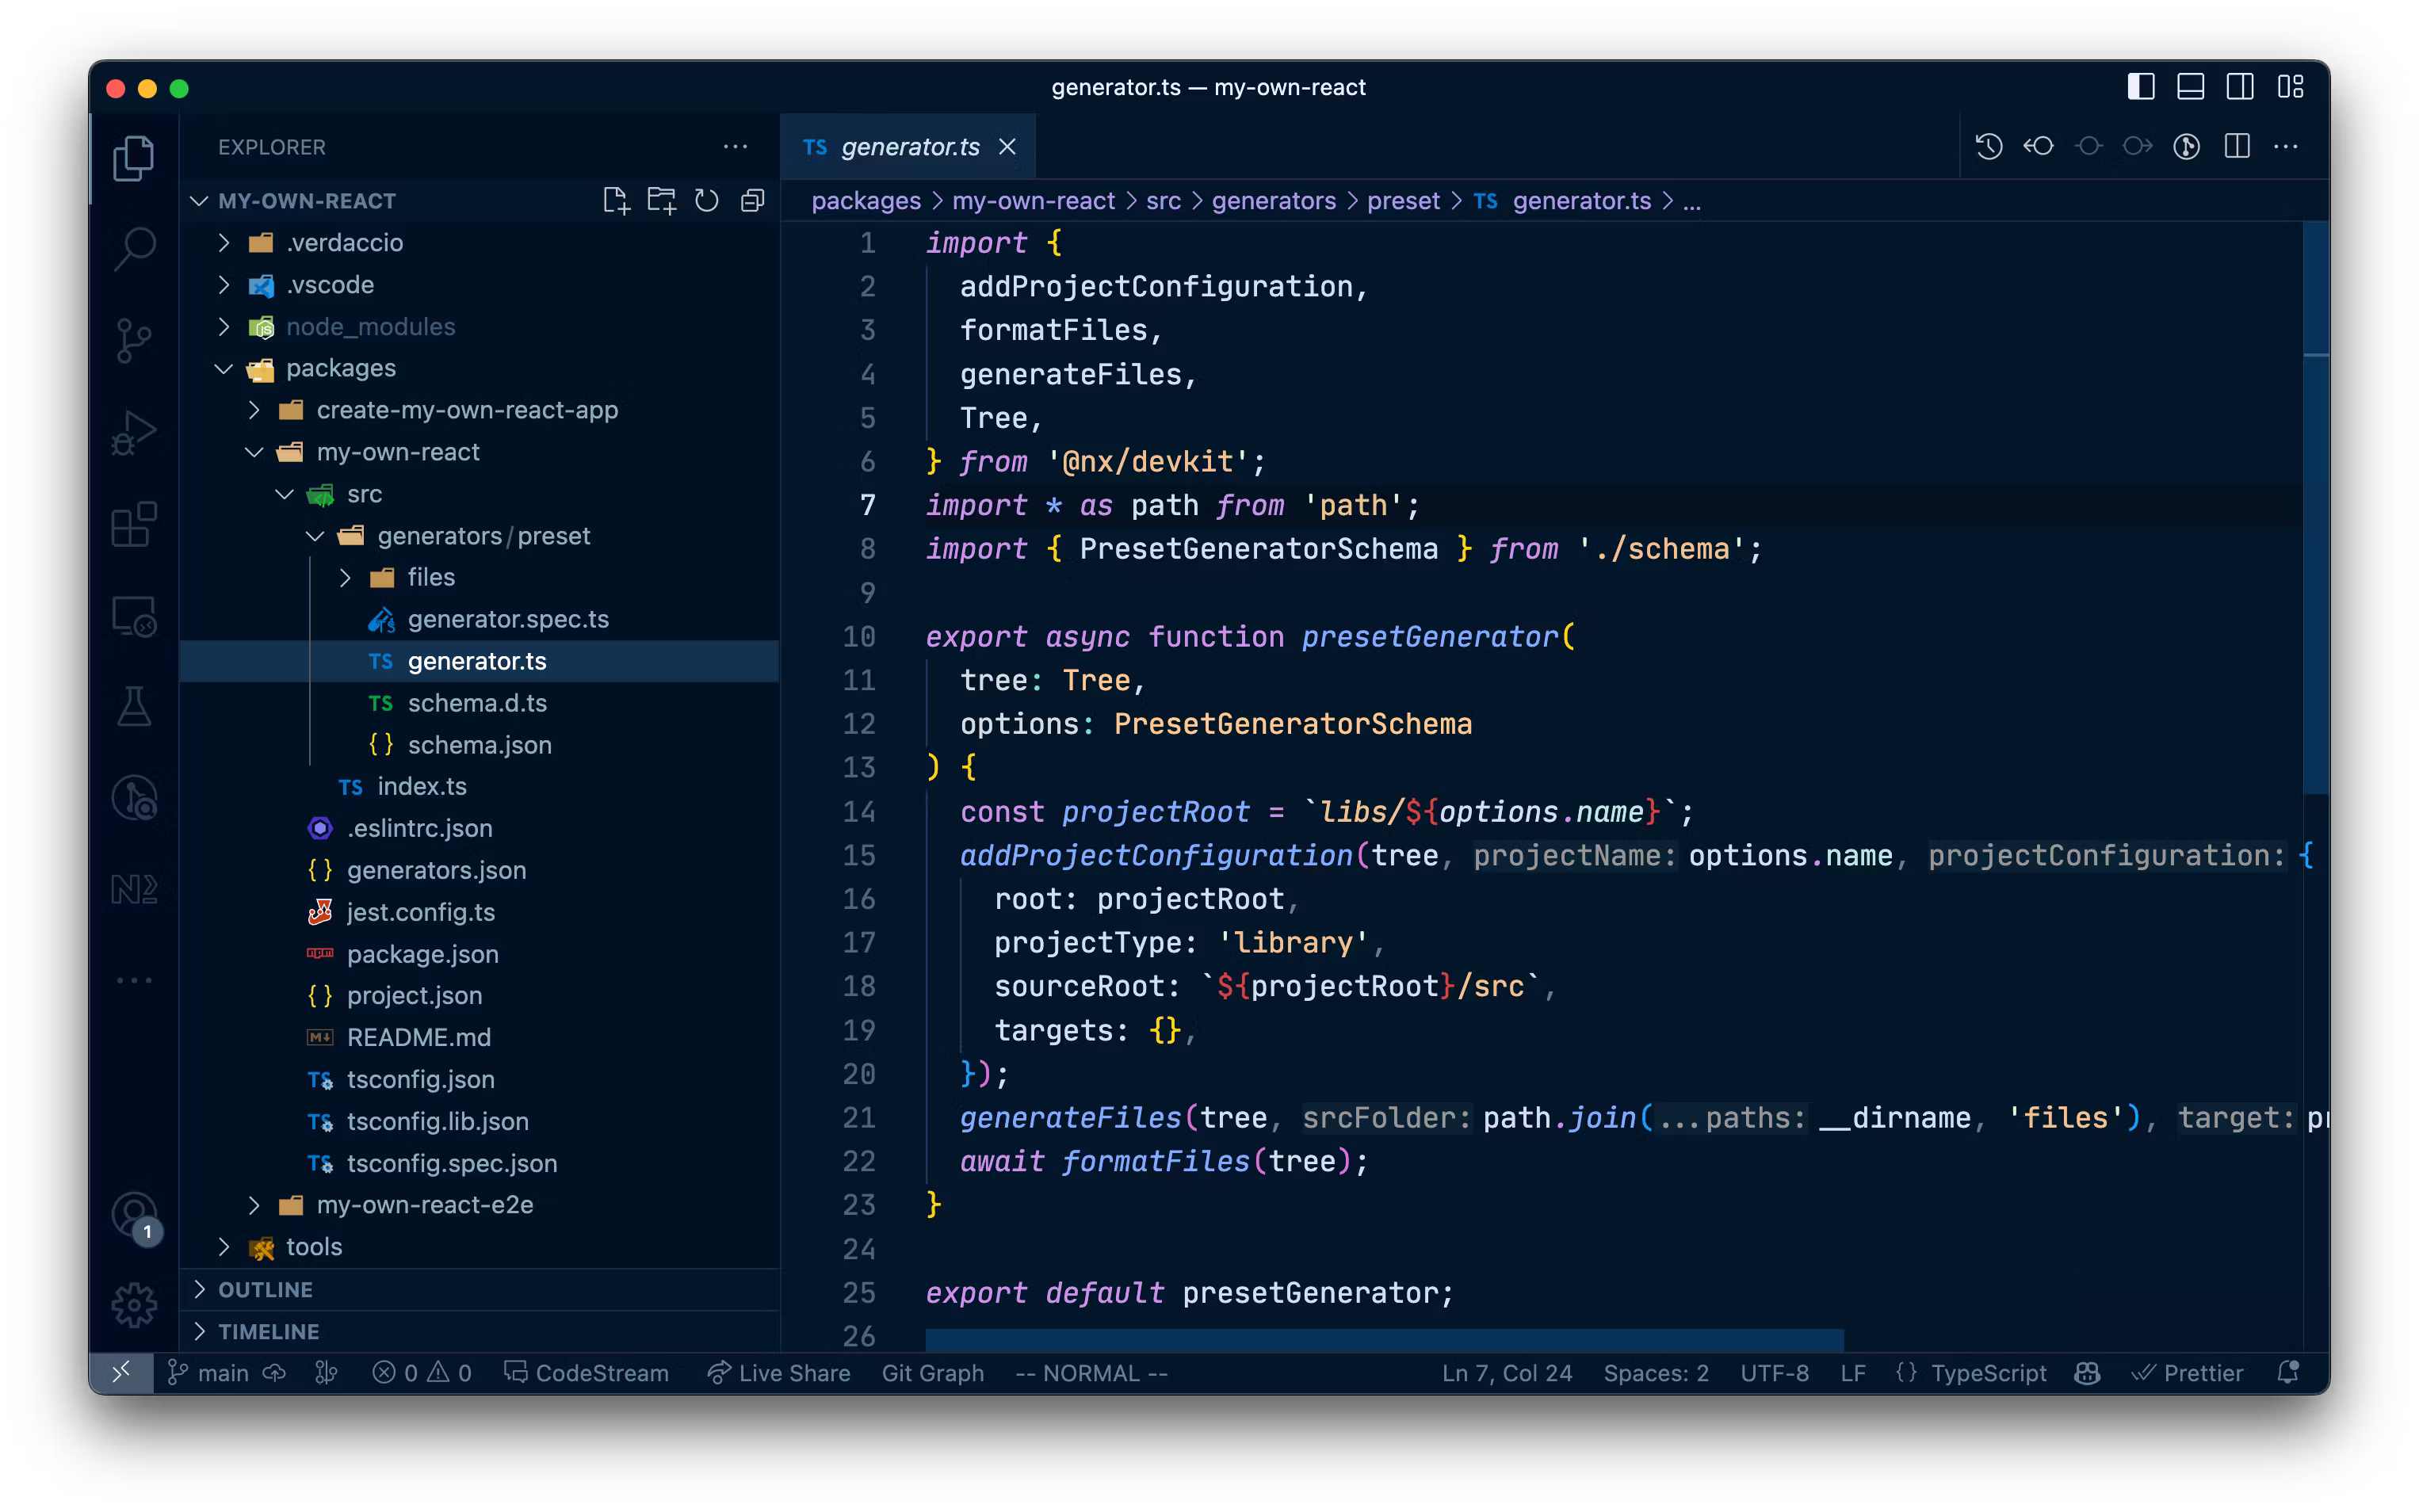Open the Search view in activity bar
Screen dimensions: 2419x1512
134,248
